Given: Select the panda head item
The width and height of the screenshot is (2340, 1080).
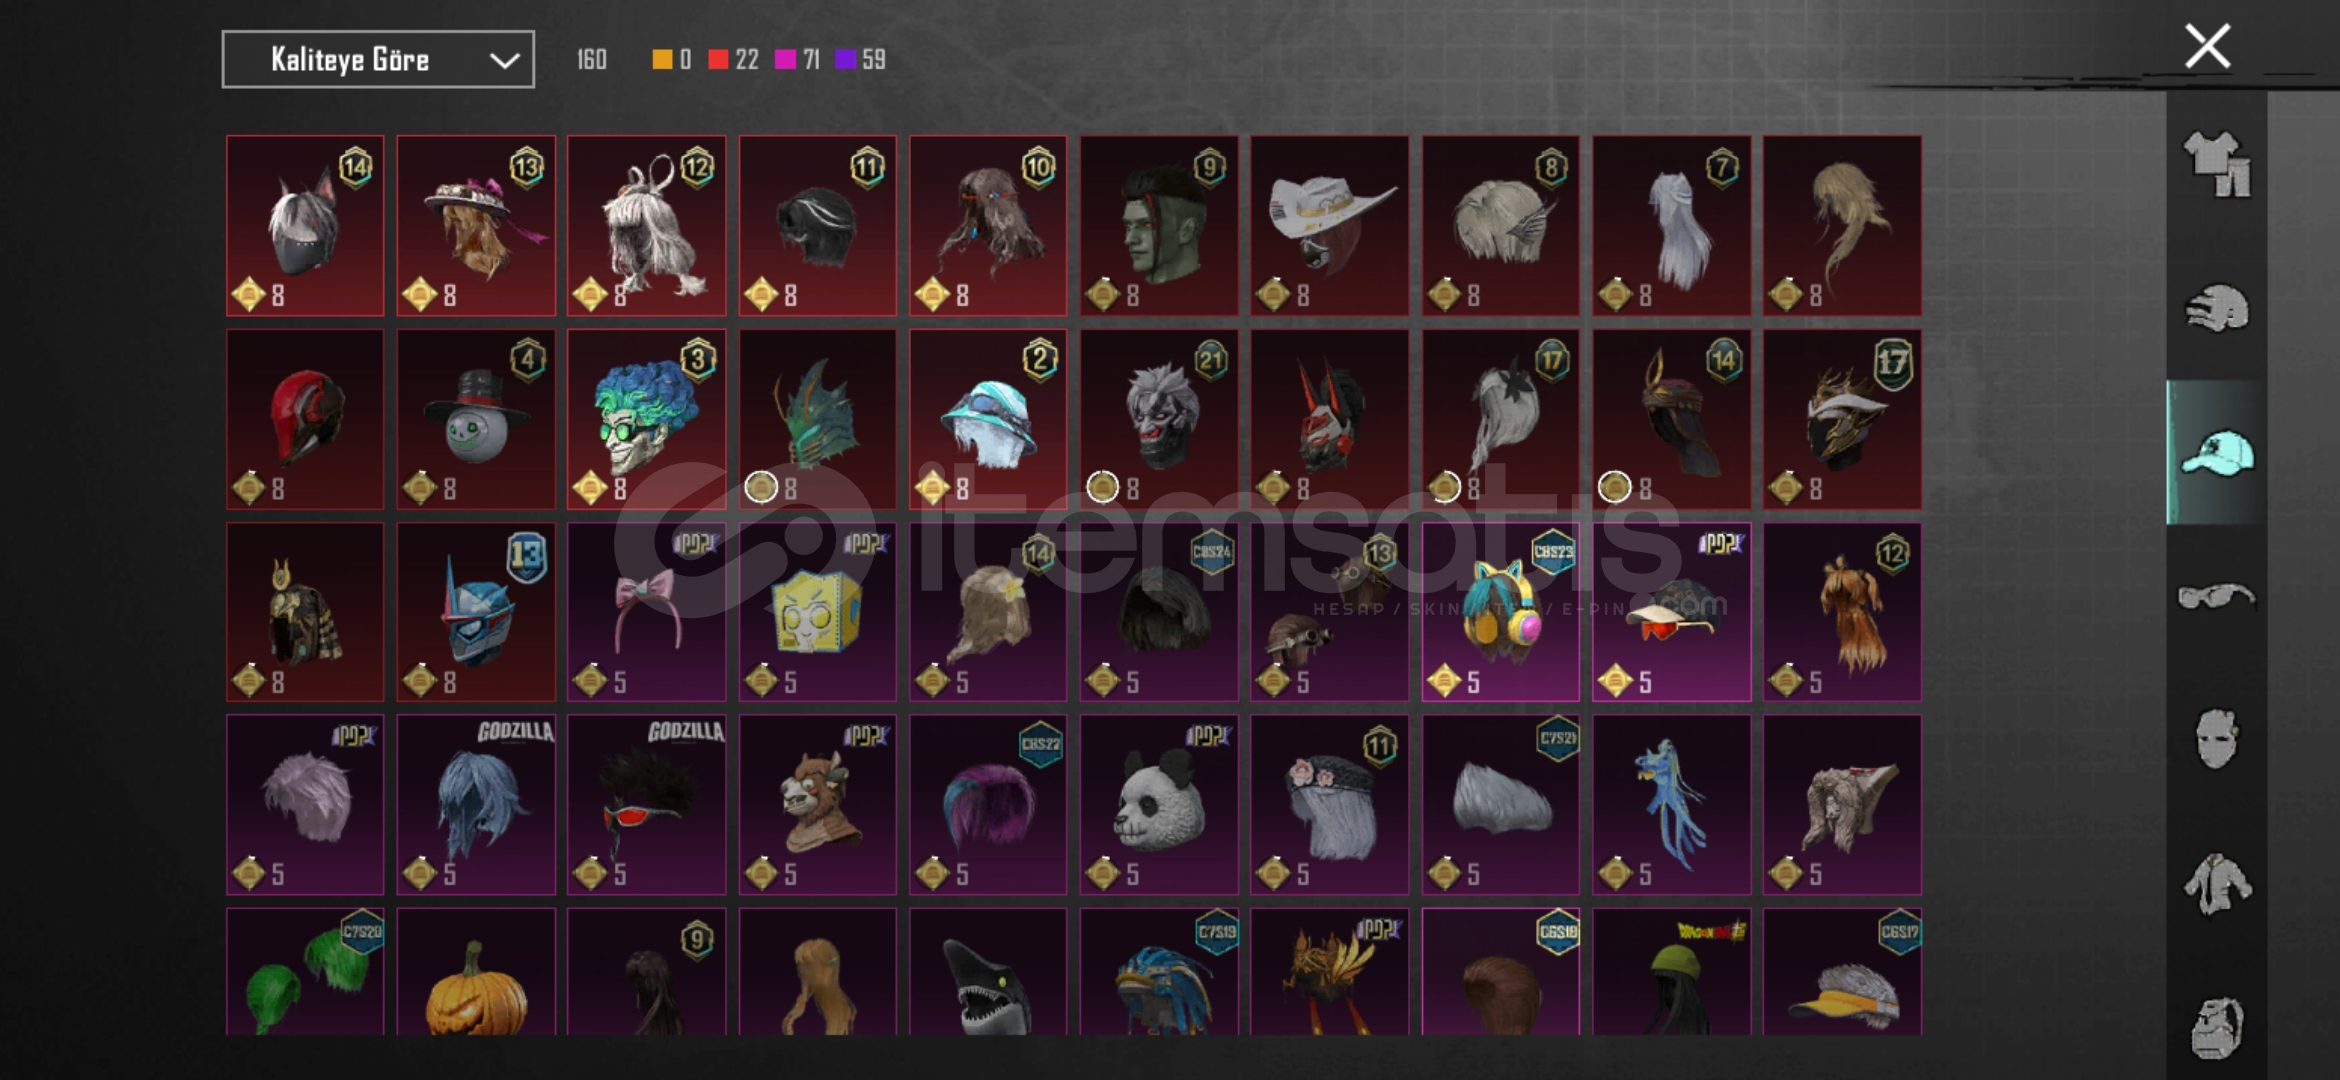Looking at the screenshot, I should coord(1159,804).
